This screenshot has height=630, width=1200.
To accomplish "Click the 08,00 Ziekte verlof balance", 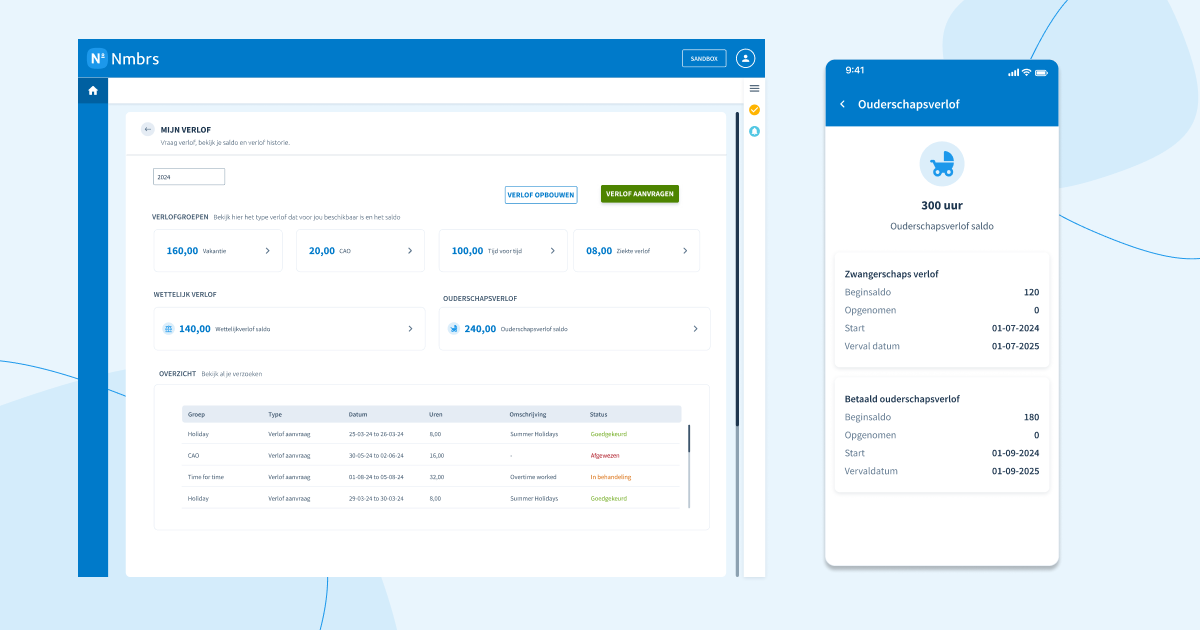I will pos(599,251).
